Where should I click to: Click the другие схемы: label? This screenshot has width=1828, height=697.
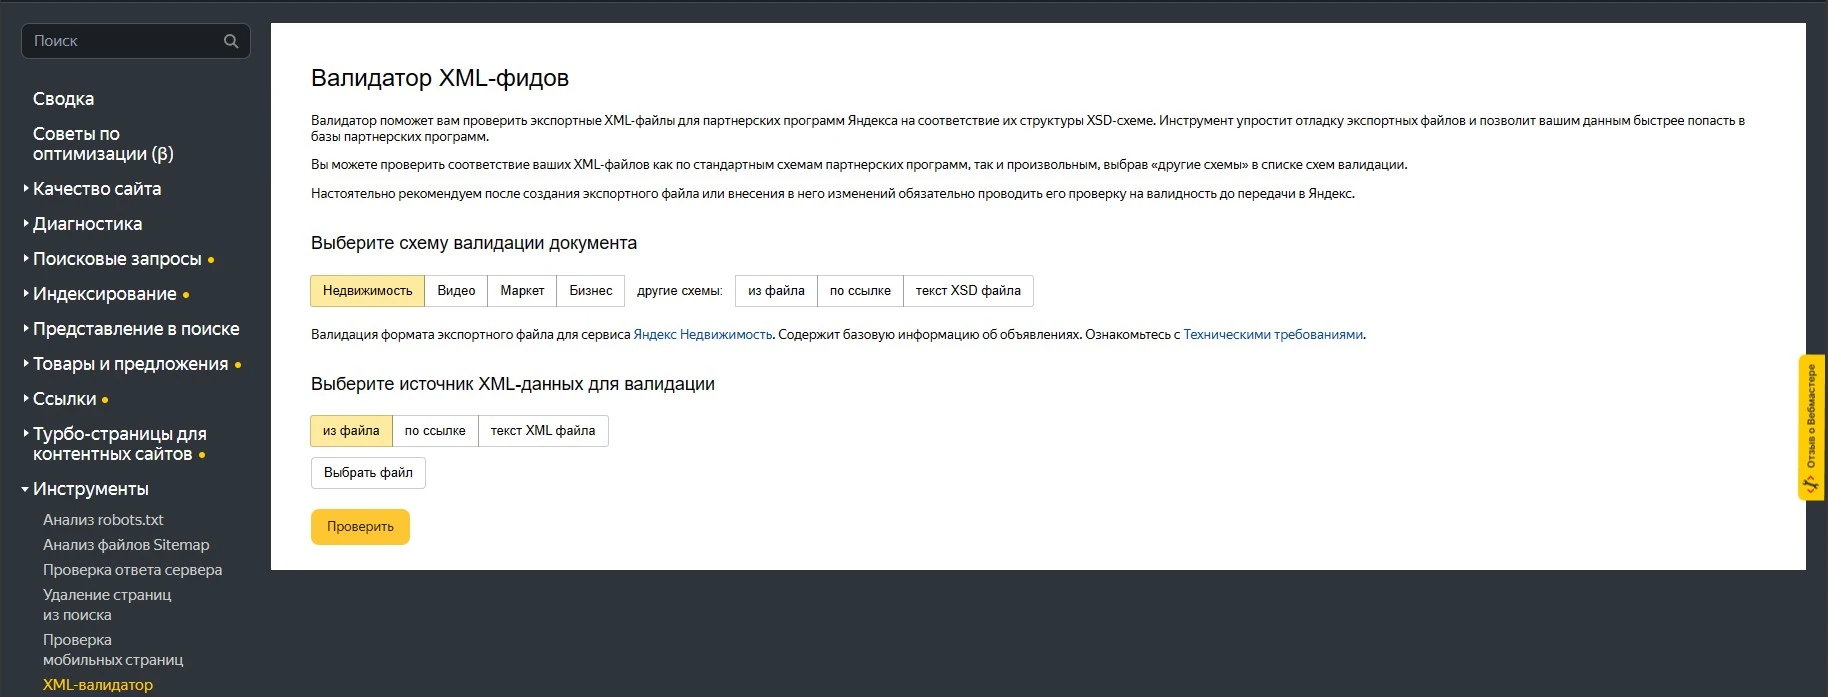point(679,291)
